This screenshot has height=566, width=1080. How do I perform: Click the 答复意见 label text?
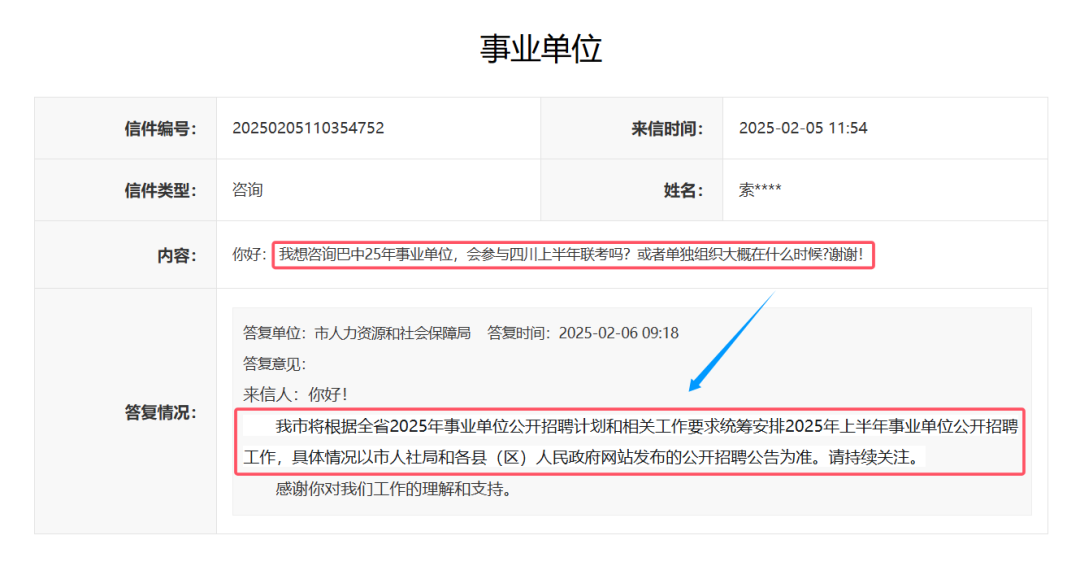click(274, 363)
